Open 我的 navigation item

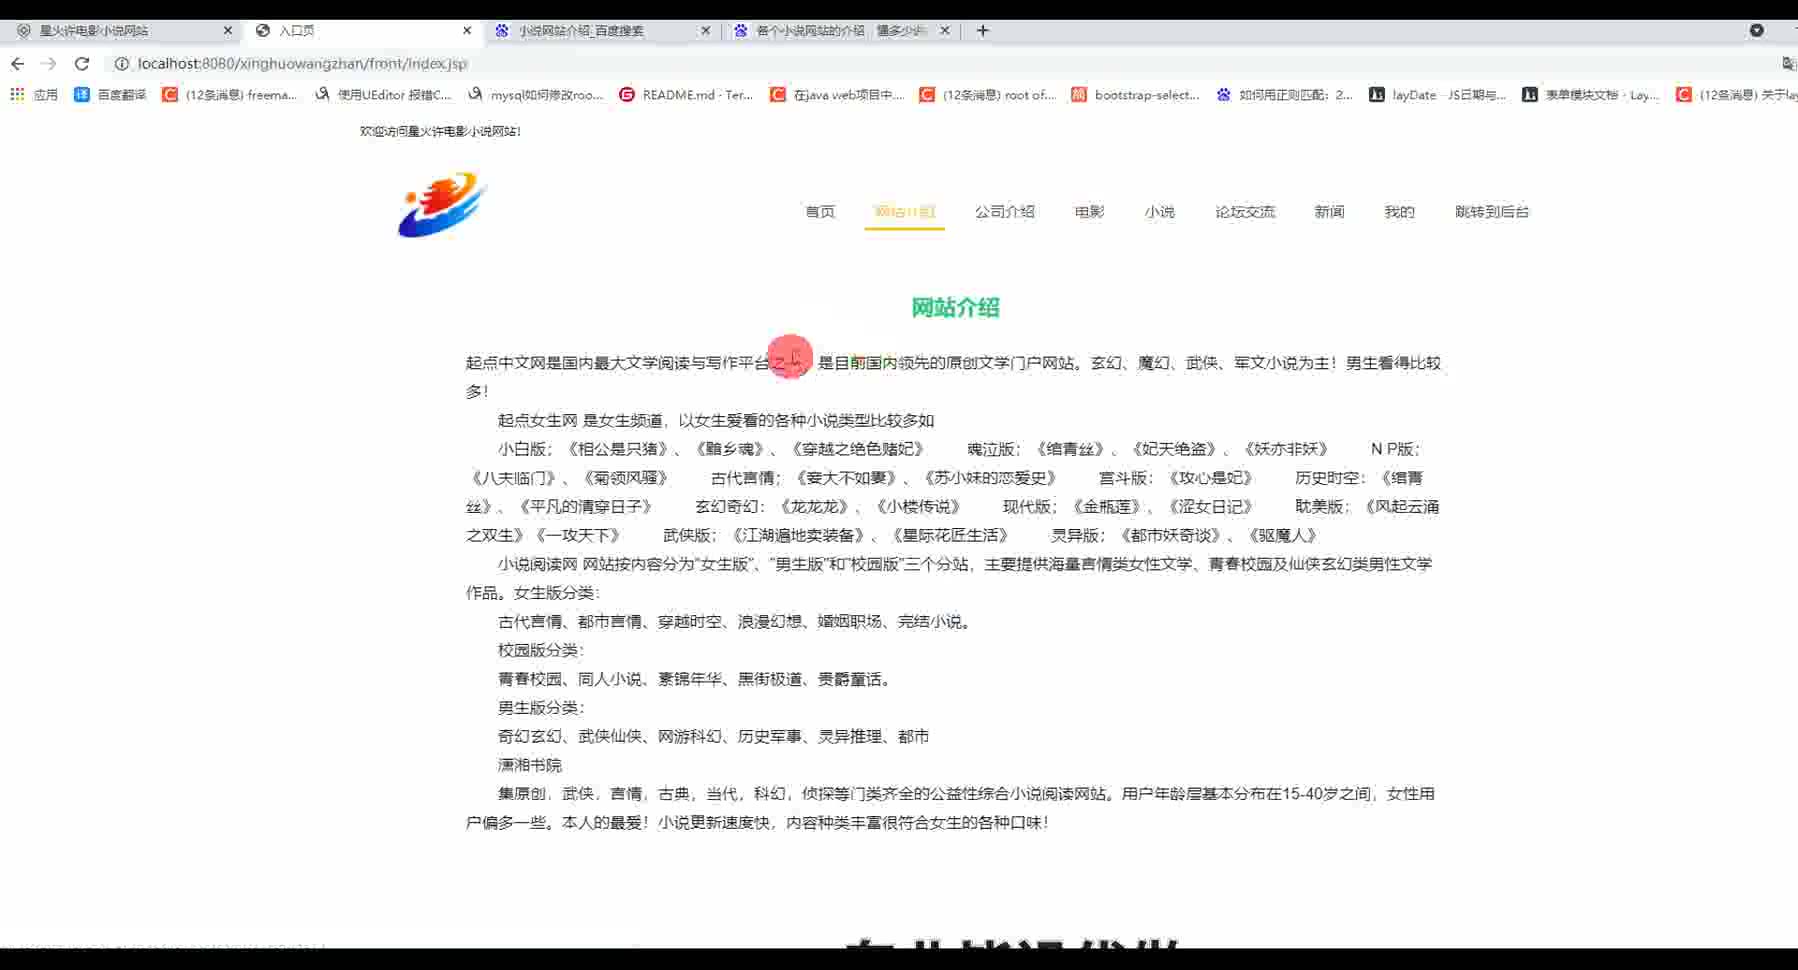pyautogui.click(x=1400, y=211)
